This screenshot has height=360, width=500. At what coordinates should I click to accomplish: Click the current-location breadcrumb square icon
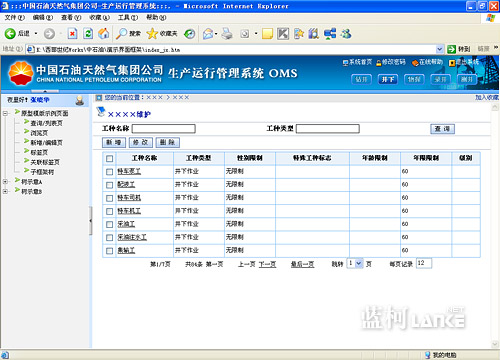click(x=99, y=98)
